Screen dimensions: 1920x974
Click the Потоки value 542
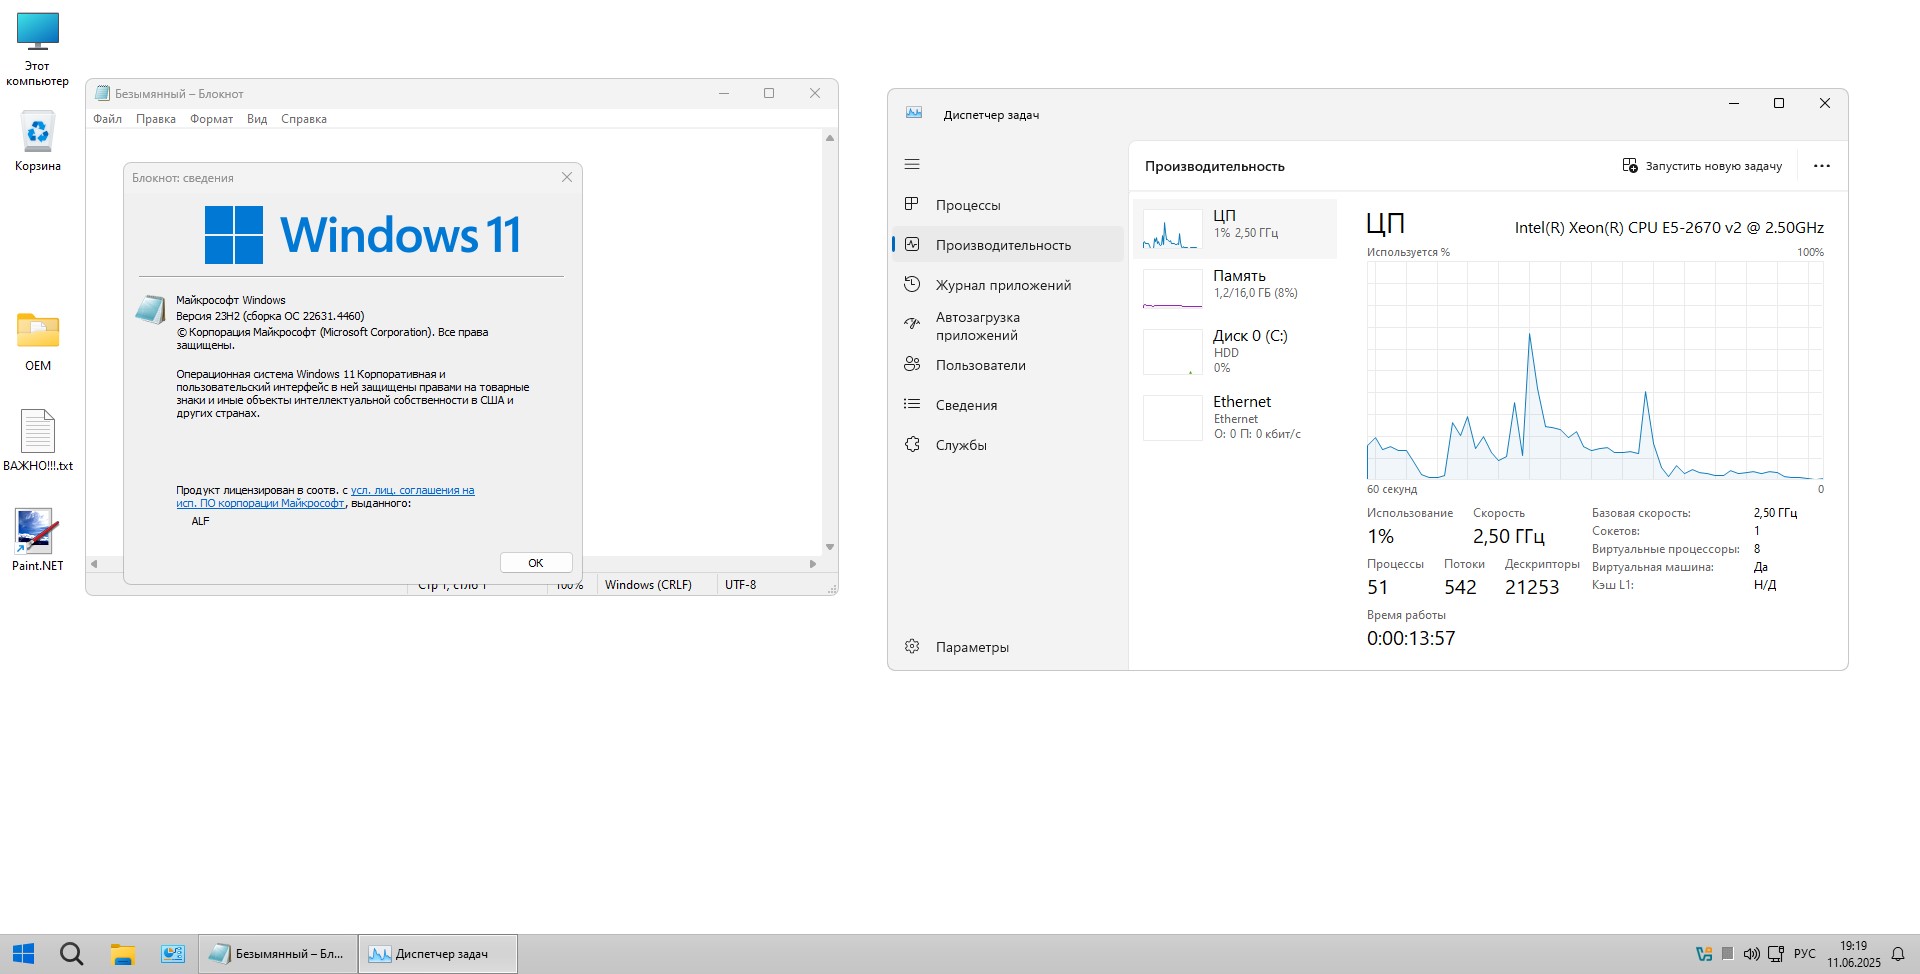point(1460,587)
